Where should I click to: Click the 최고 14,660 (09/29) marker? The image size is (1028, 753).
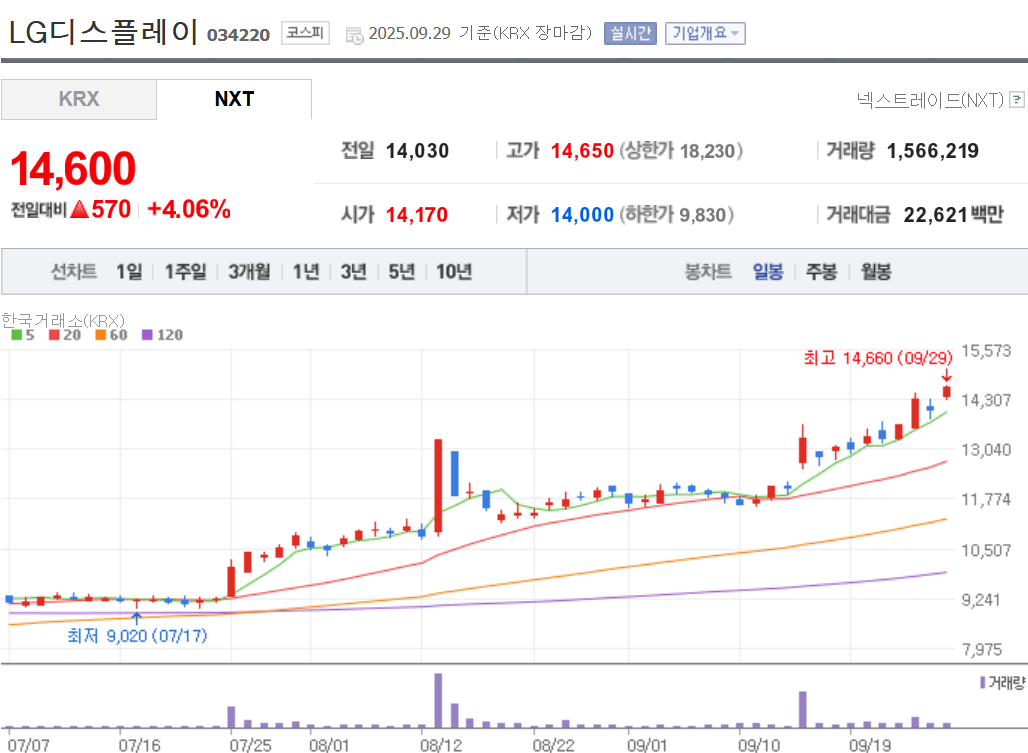pos(878,358)
